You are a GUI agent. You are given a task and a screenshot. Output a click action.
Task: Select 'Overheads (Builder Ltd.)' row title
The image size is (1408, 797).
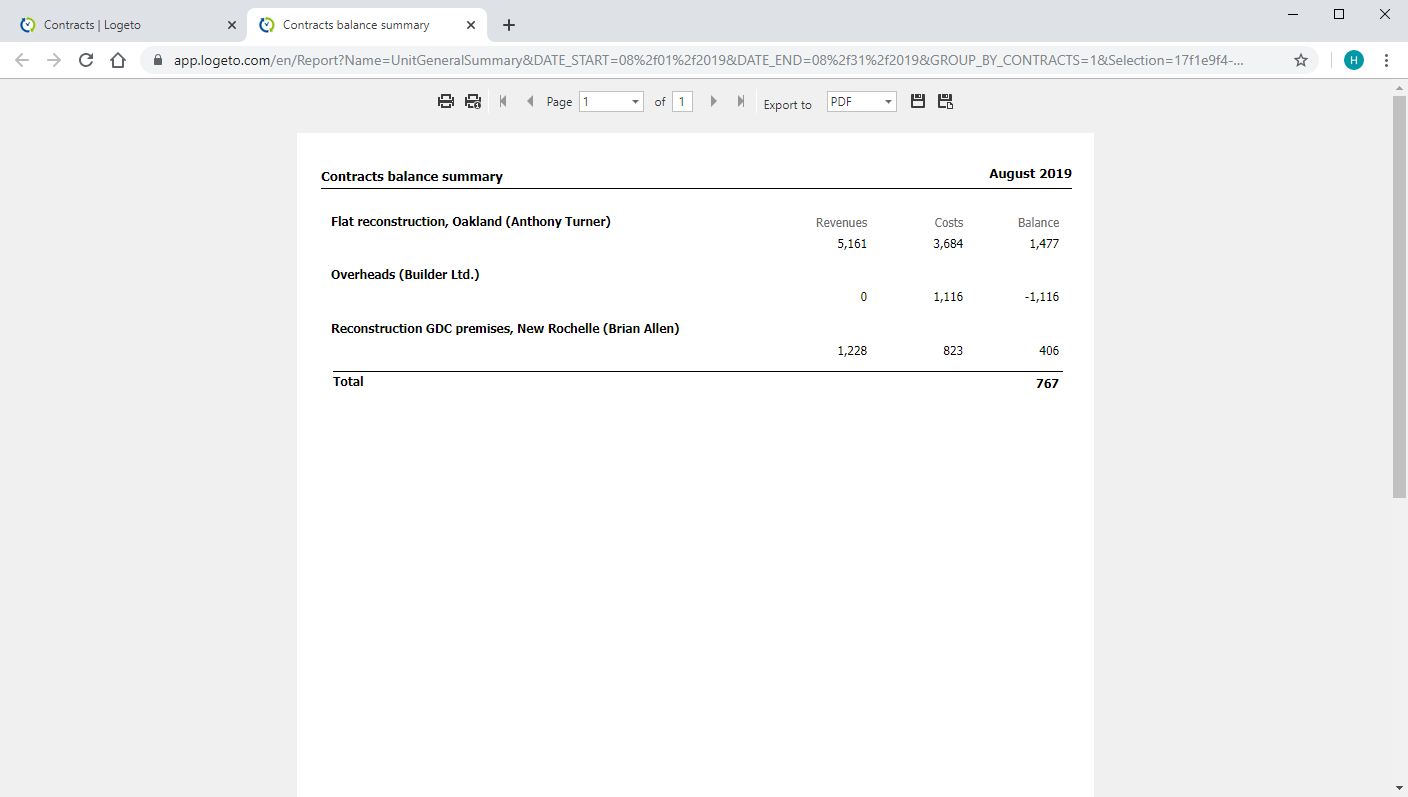(405, 275)
